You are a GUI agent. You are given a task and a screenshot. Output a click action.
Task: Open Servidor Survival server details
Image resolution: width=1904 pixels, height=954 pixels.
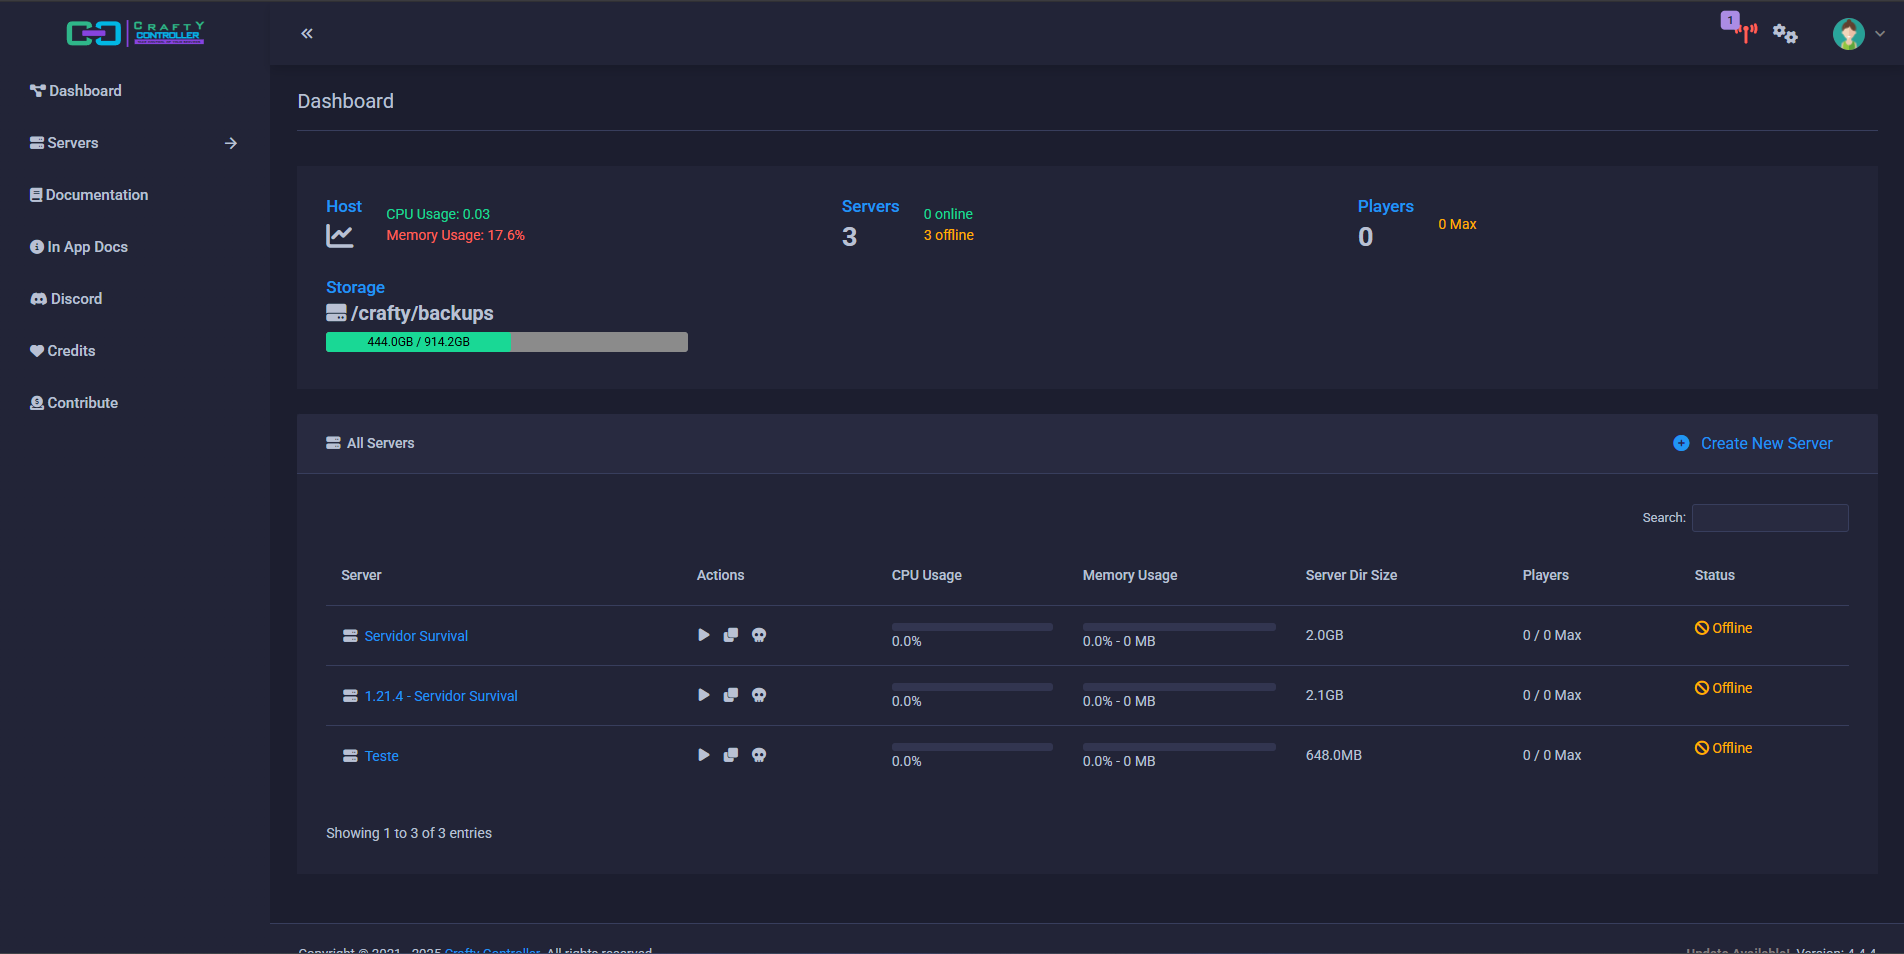(416, 636)
